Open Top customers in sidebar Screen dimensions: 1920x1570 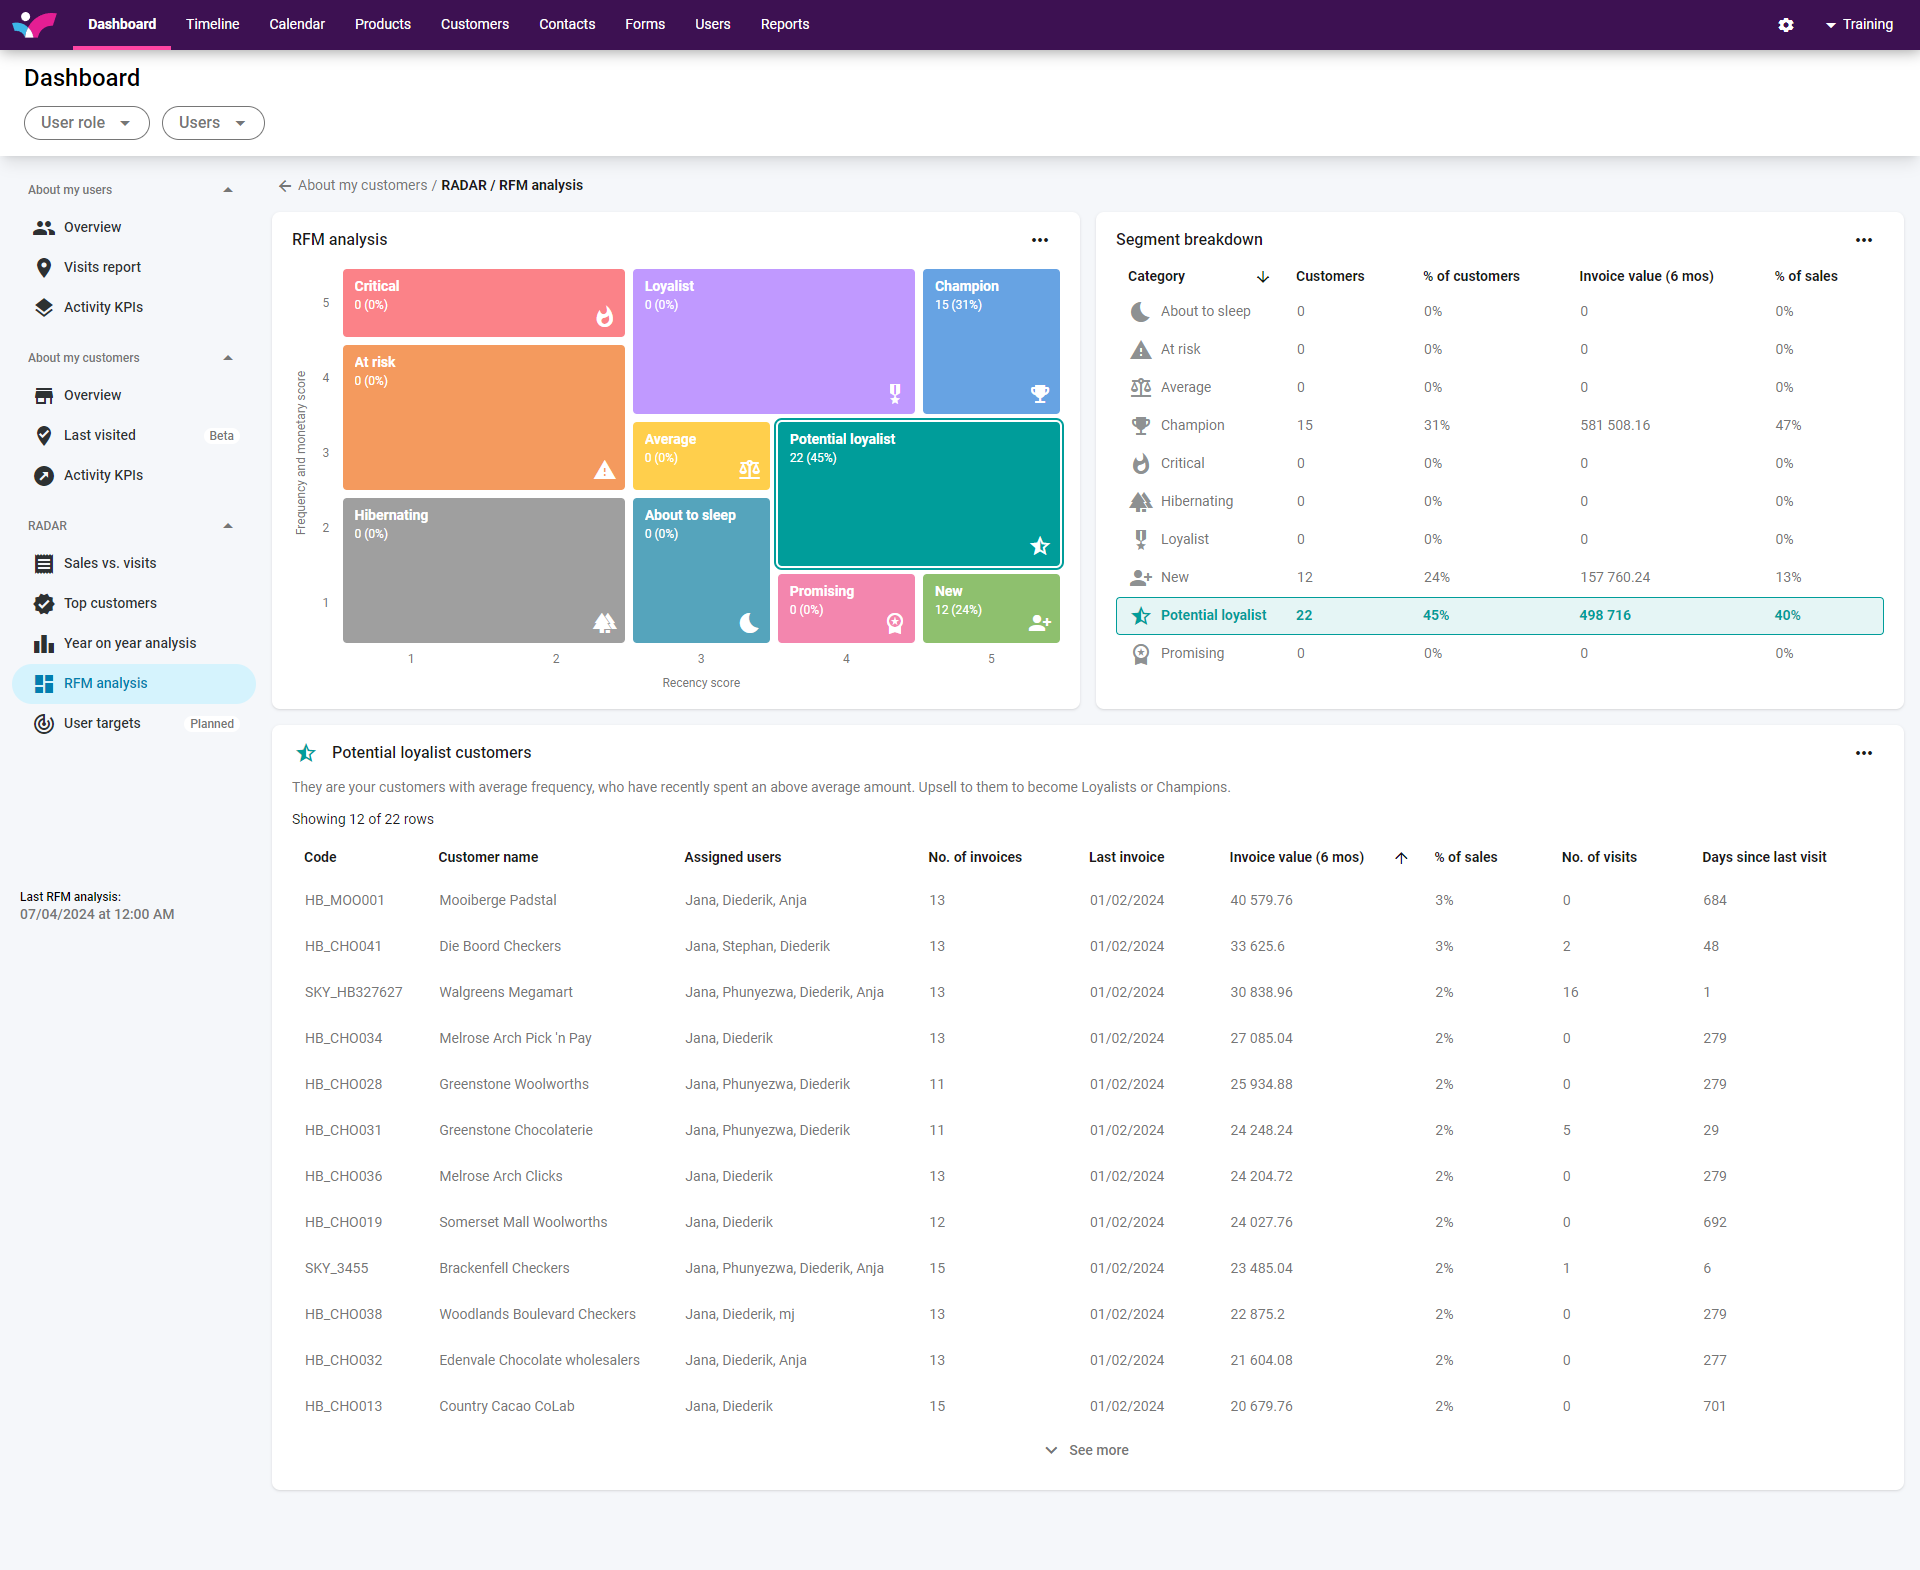coord(110,603)
